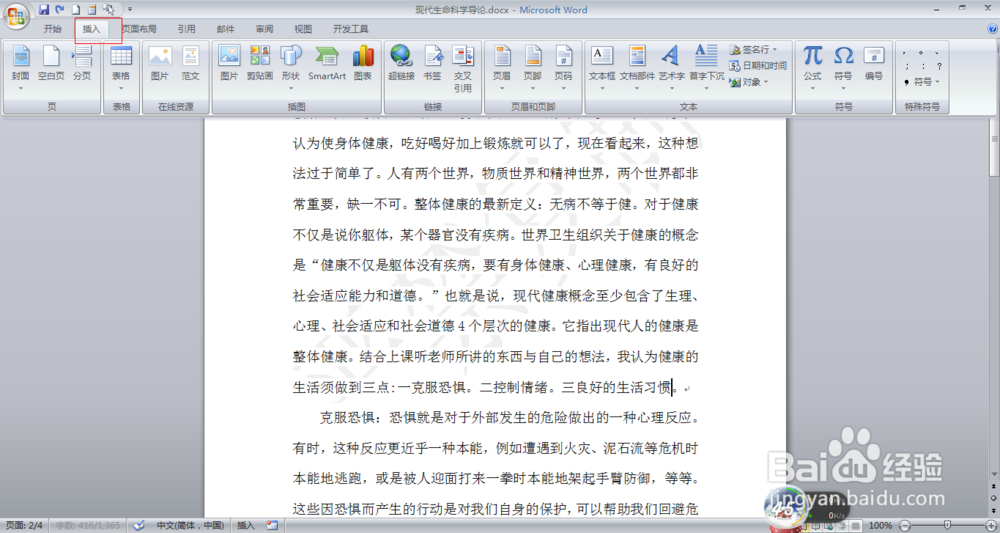Switch to the 审阅 tab
Image resolution: width=1000 pixels, height=533 pixels.
point(264,29)
